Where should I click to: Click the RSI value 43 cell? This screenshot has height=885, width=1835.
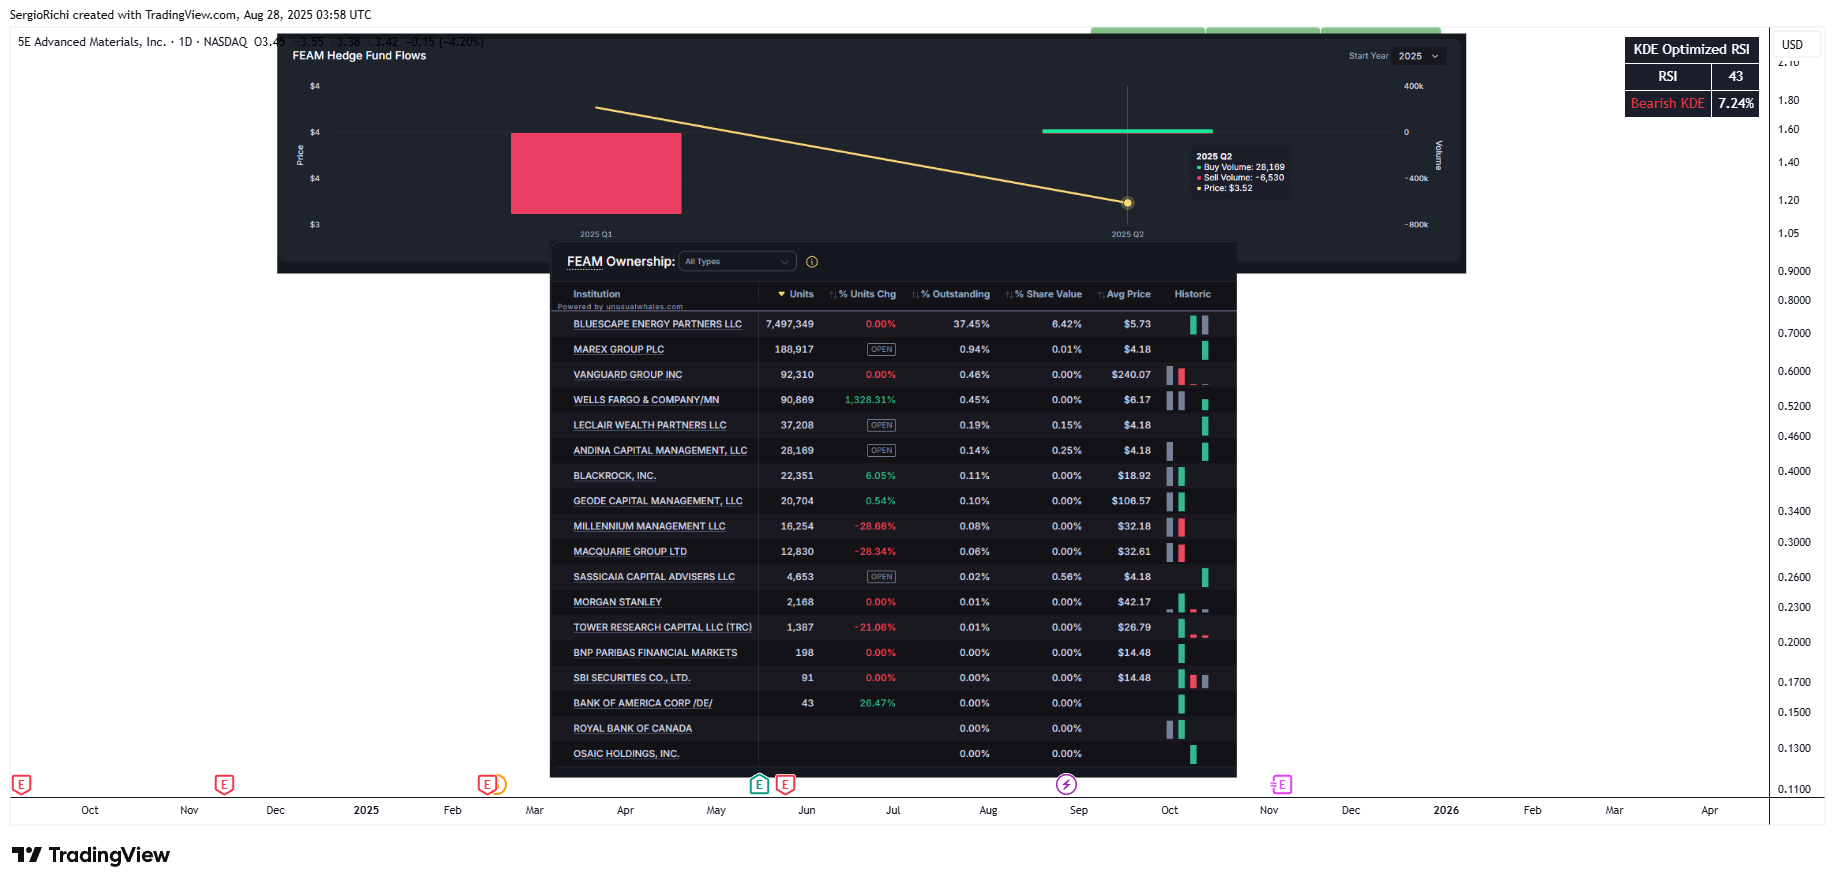(1735, 76)
